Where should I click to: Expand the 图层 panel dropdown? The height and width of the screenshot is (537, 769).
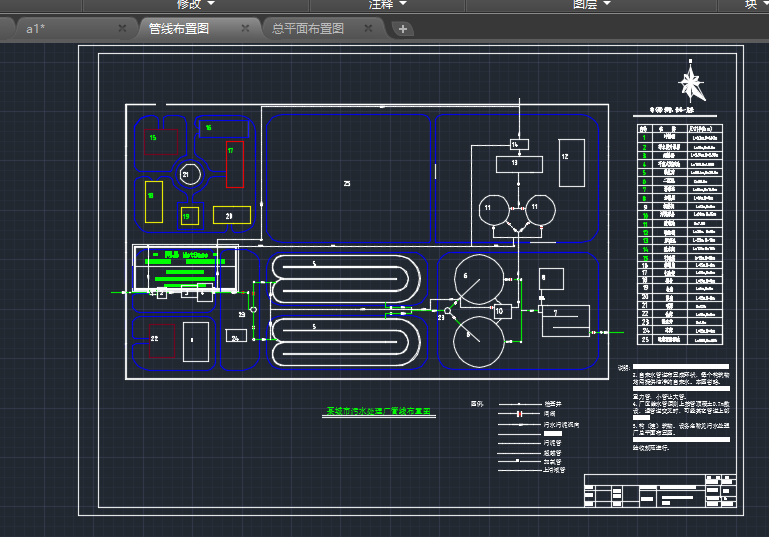tap(592, 5)
